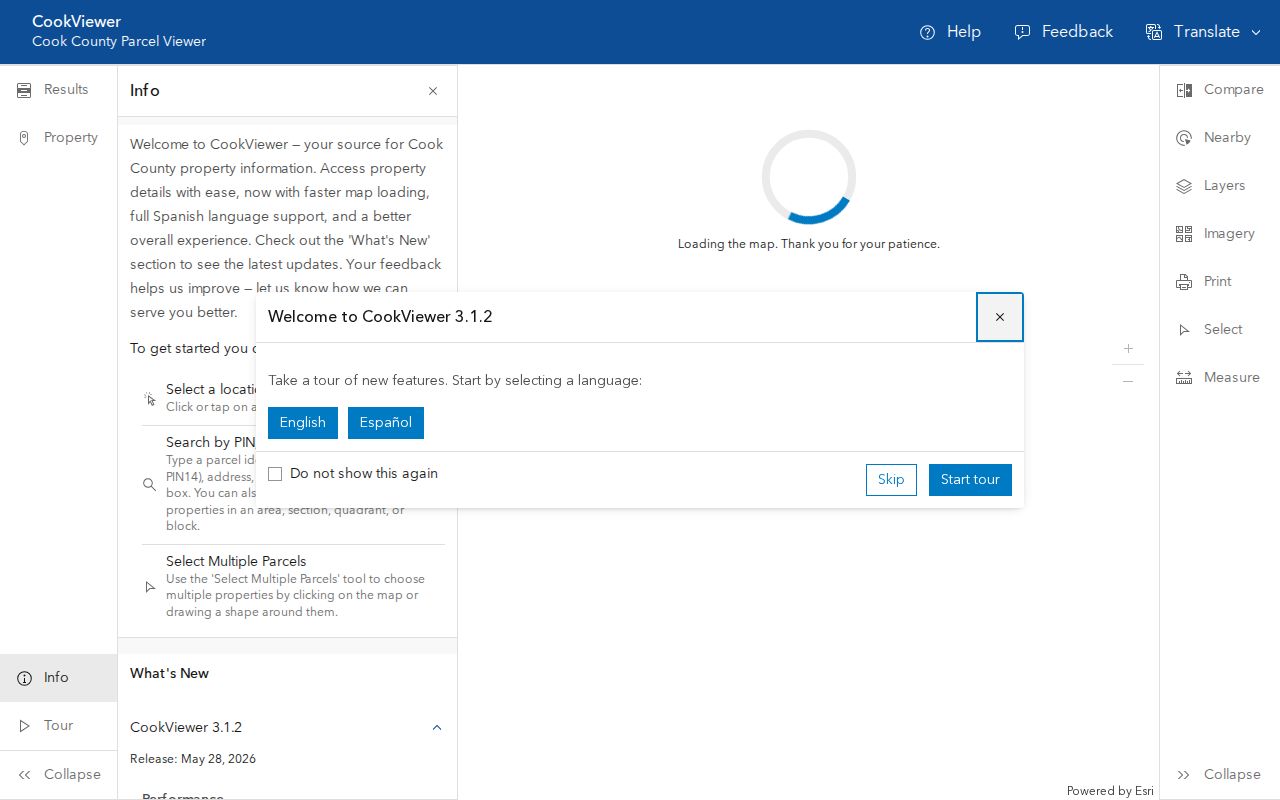Switch to the Tour tab
The height and width of the screenshot is (800, 1280).
pyautogui.click(x=58, y=726)
